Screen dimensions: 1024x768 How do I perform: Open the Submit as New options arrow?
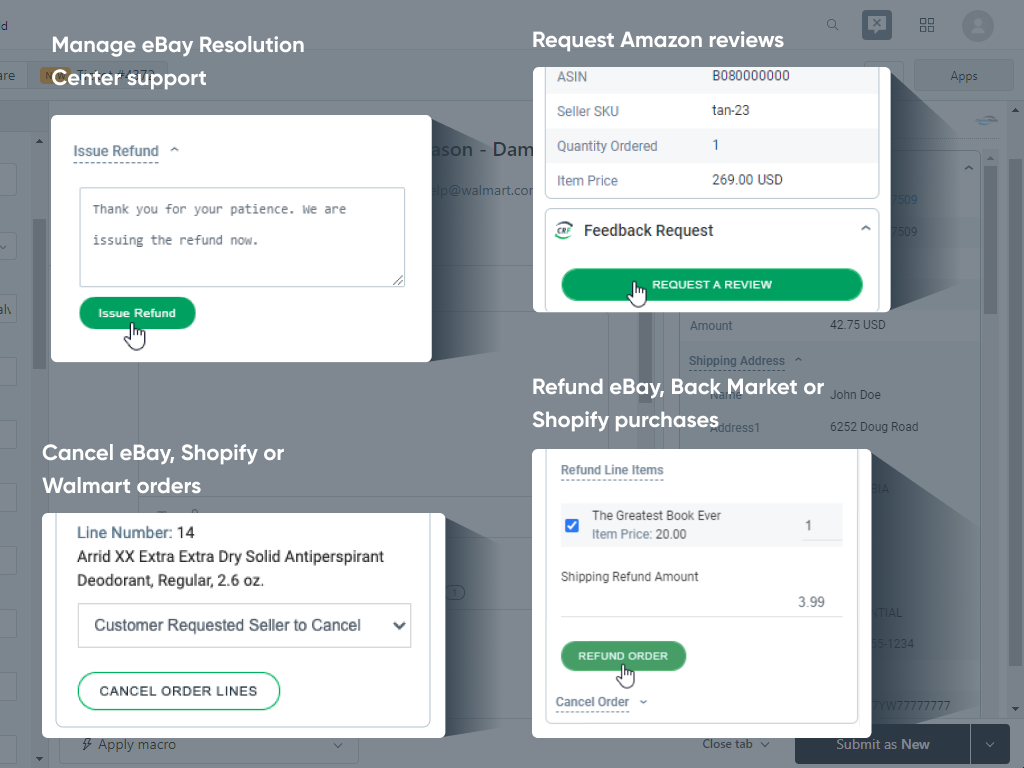point(990,744)
